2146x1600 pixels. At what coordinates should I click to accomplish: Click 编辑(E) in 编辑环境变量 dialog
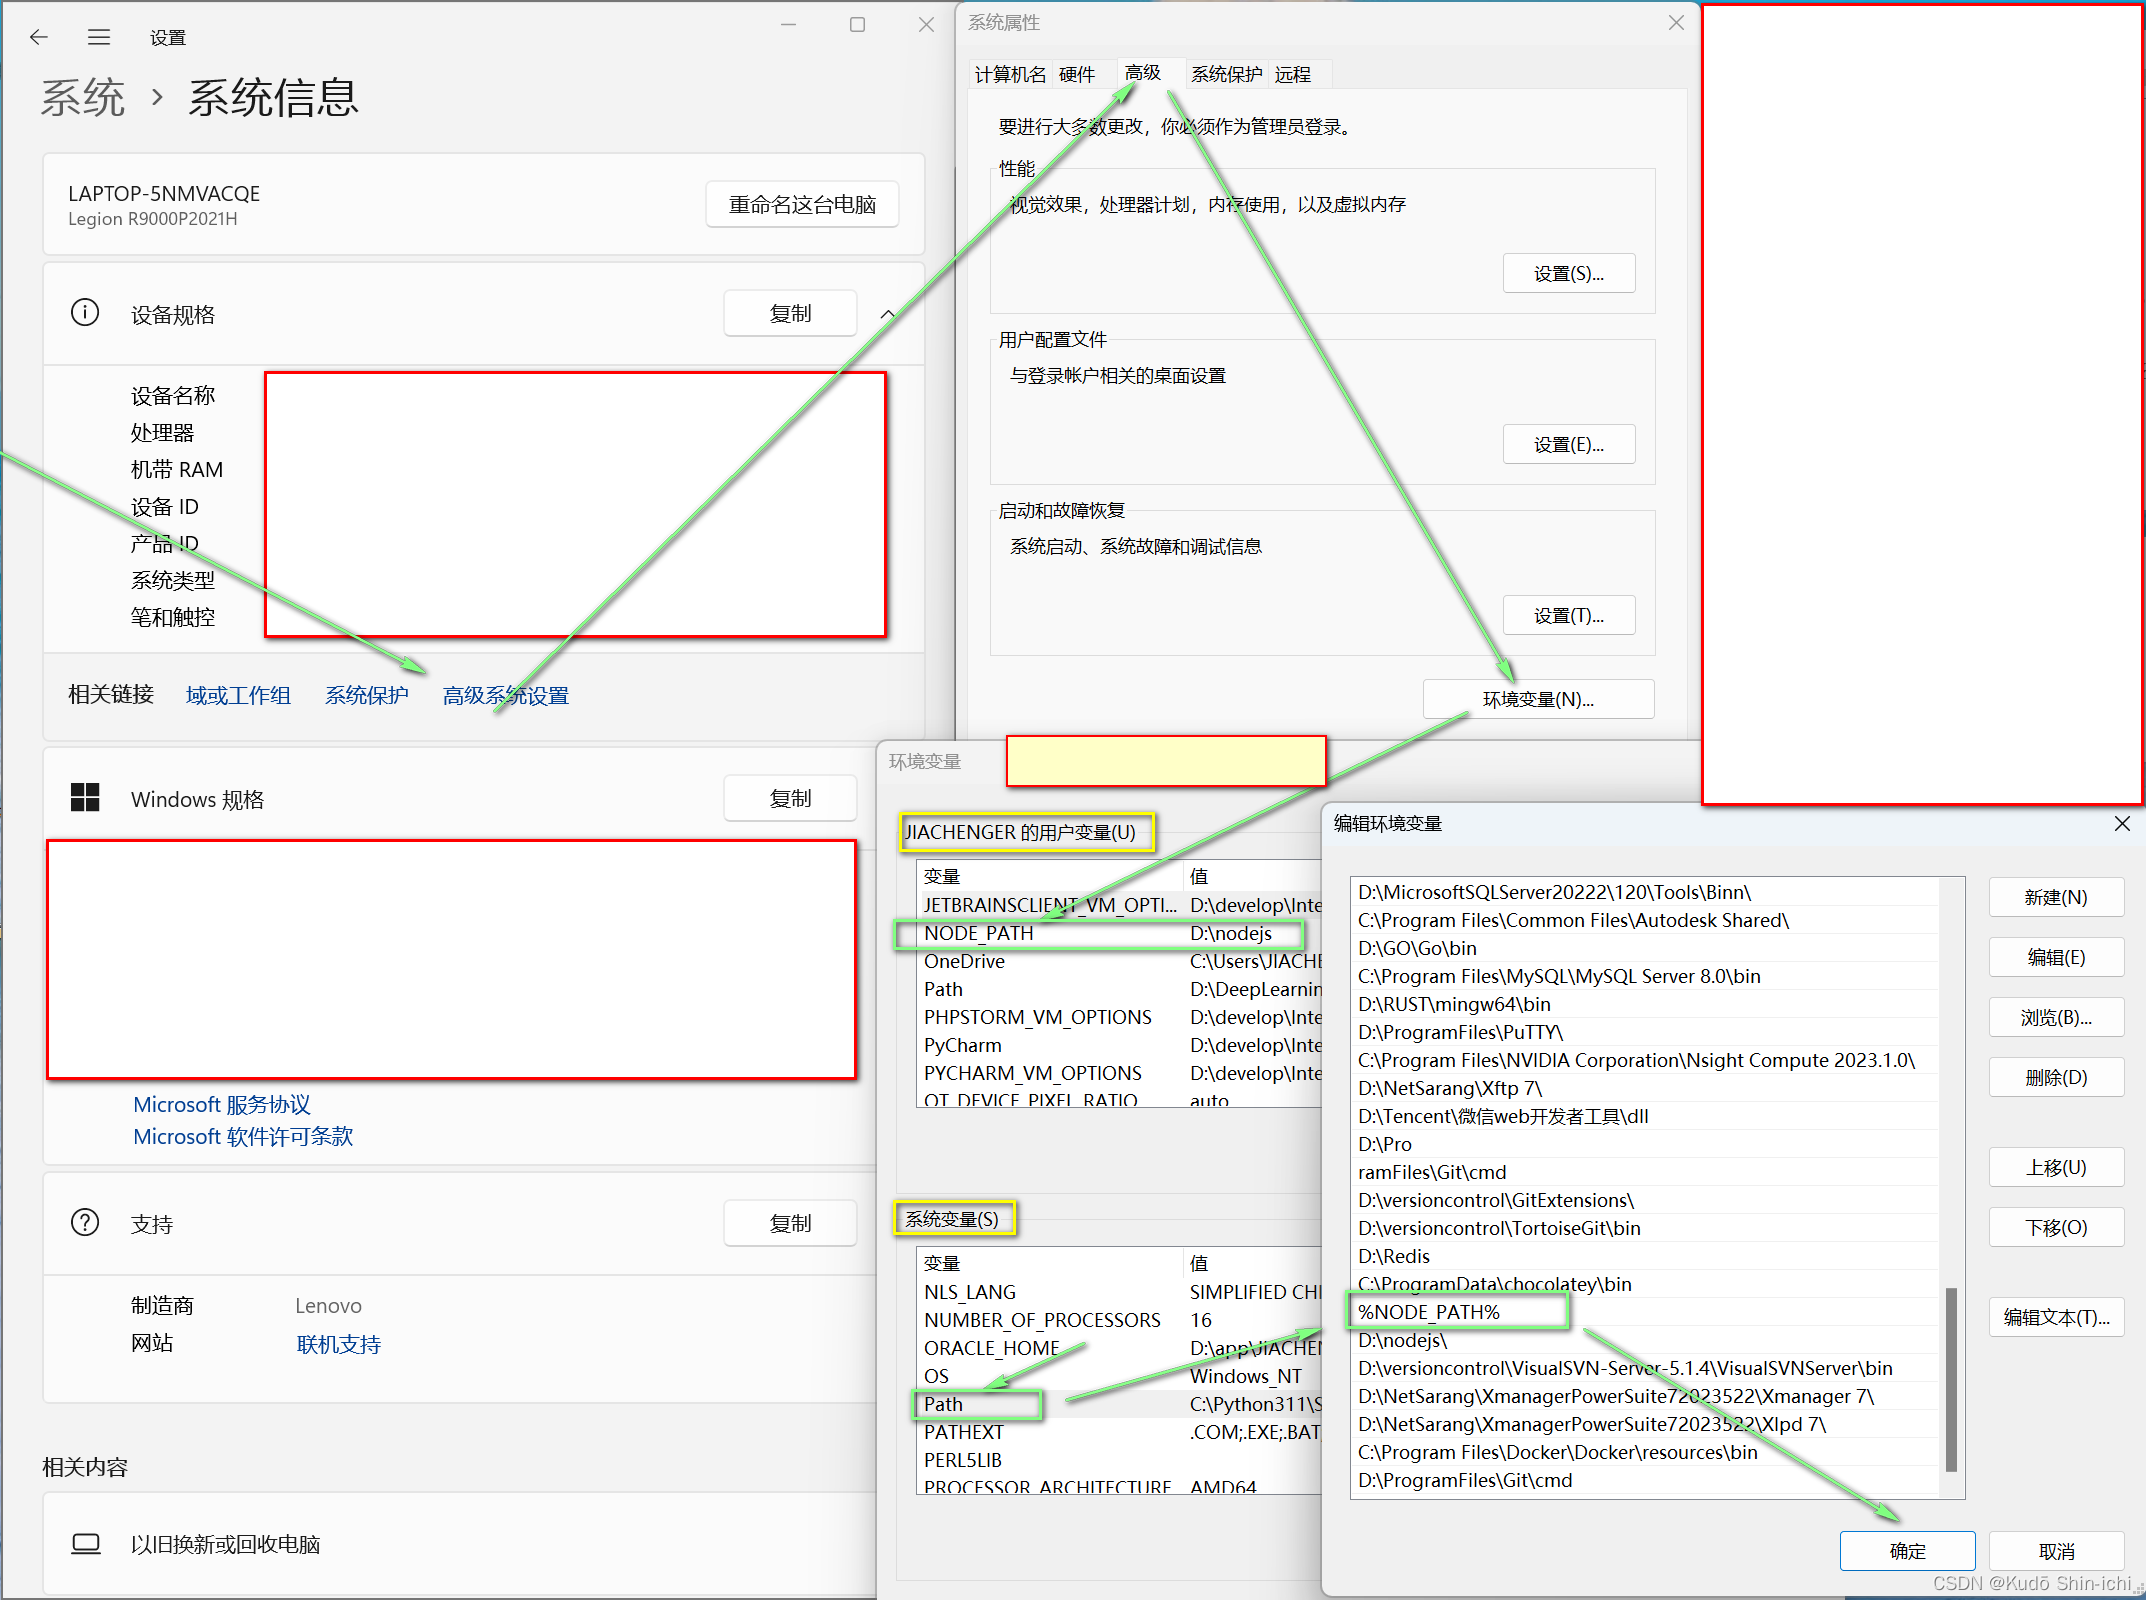pos(2056,957)
